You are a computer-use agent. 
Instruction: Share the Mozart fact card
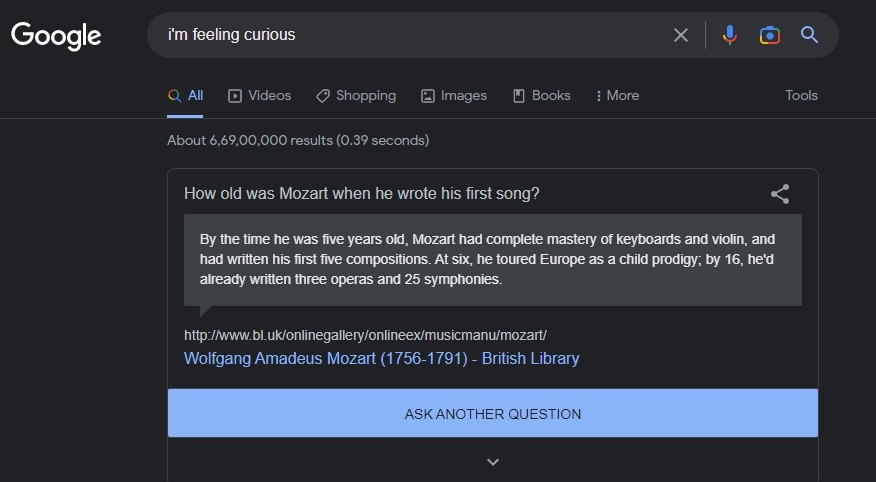pos(780,194)
